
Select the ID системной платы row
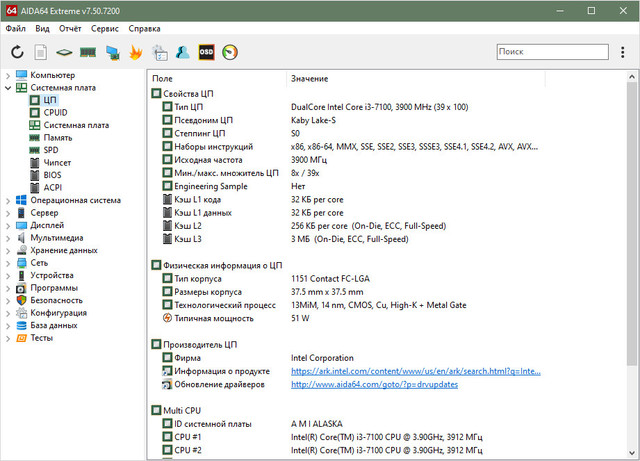252,424
